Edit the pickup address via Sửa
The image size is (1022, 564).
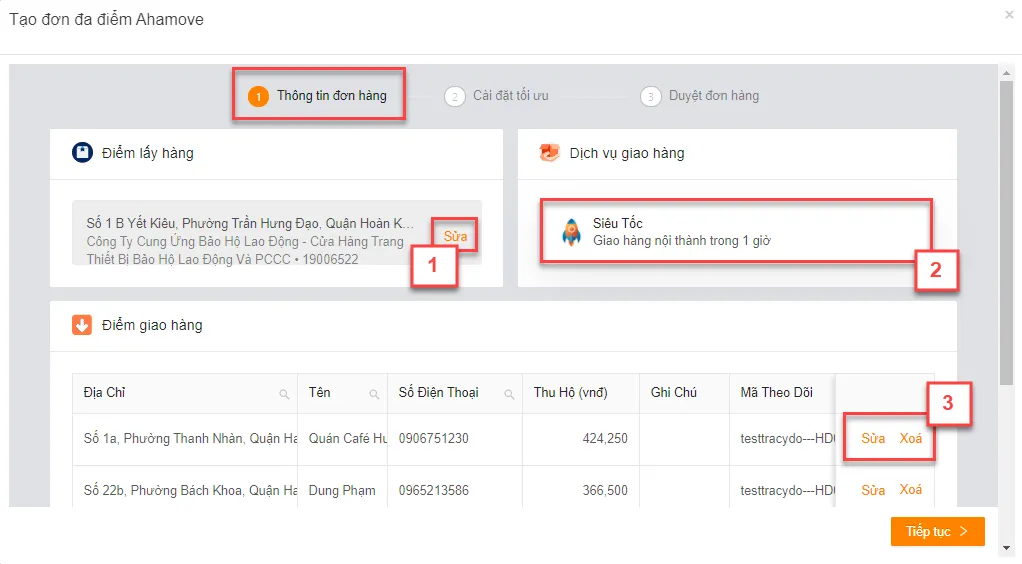[455, 236]
